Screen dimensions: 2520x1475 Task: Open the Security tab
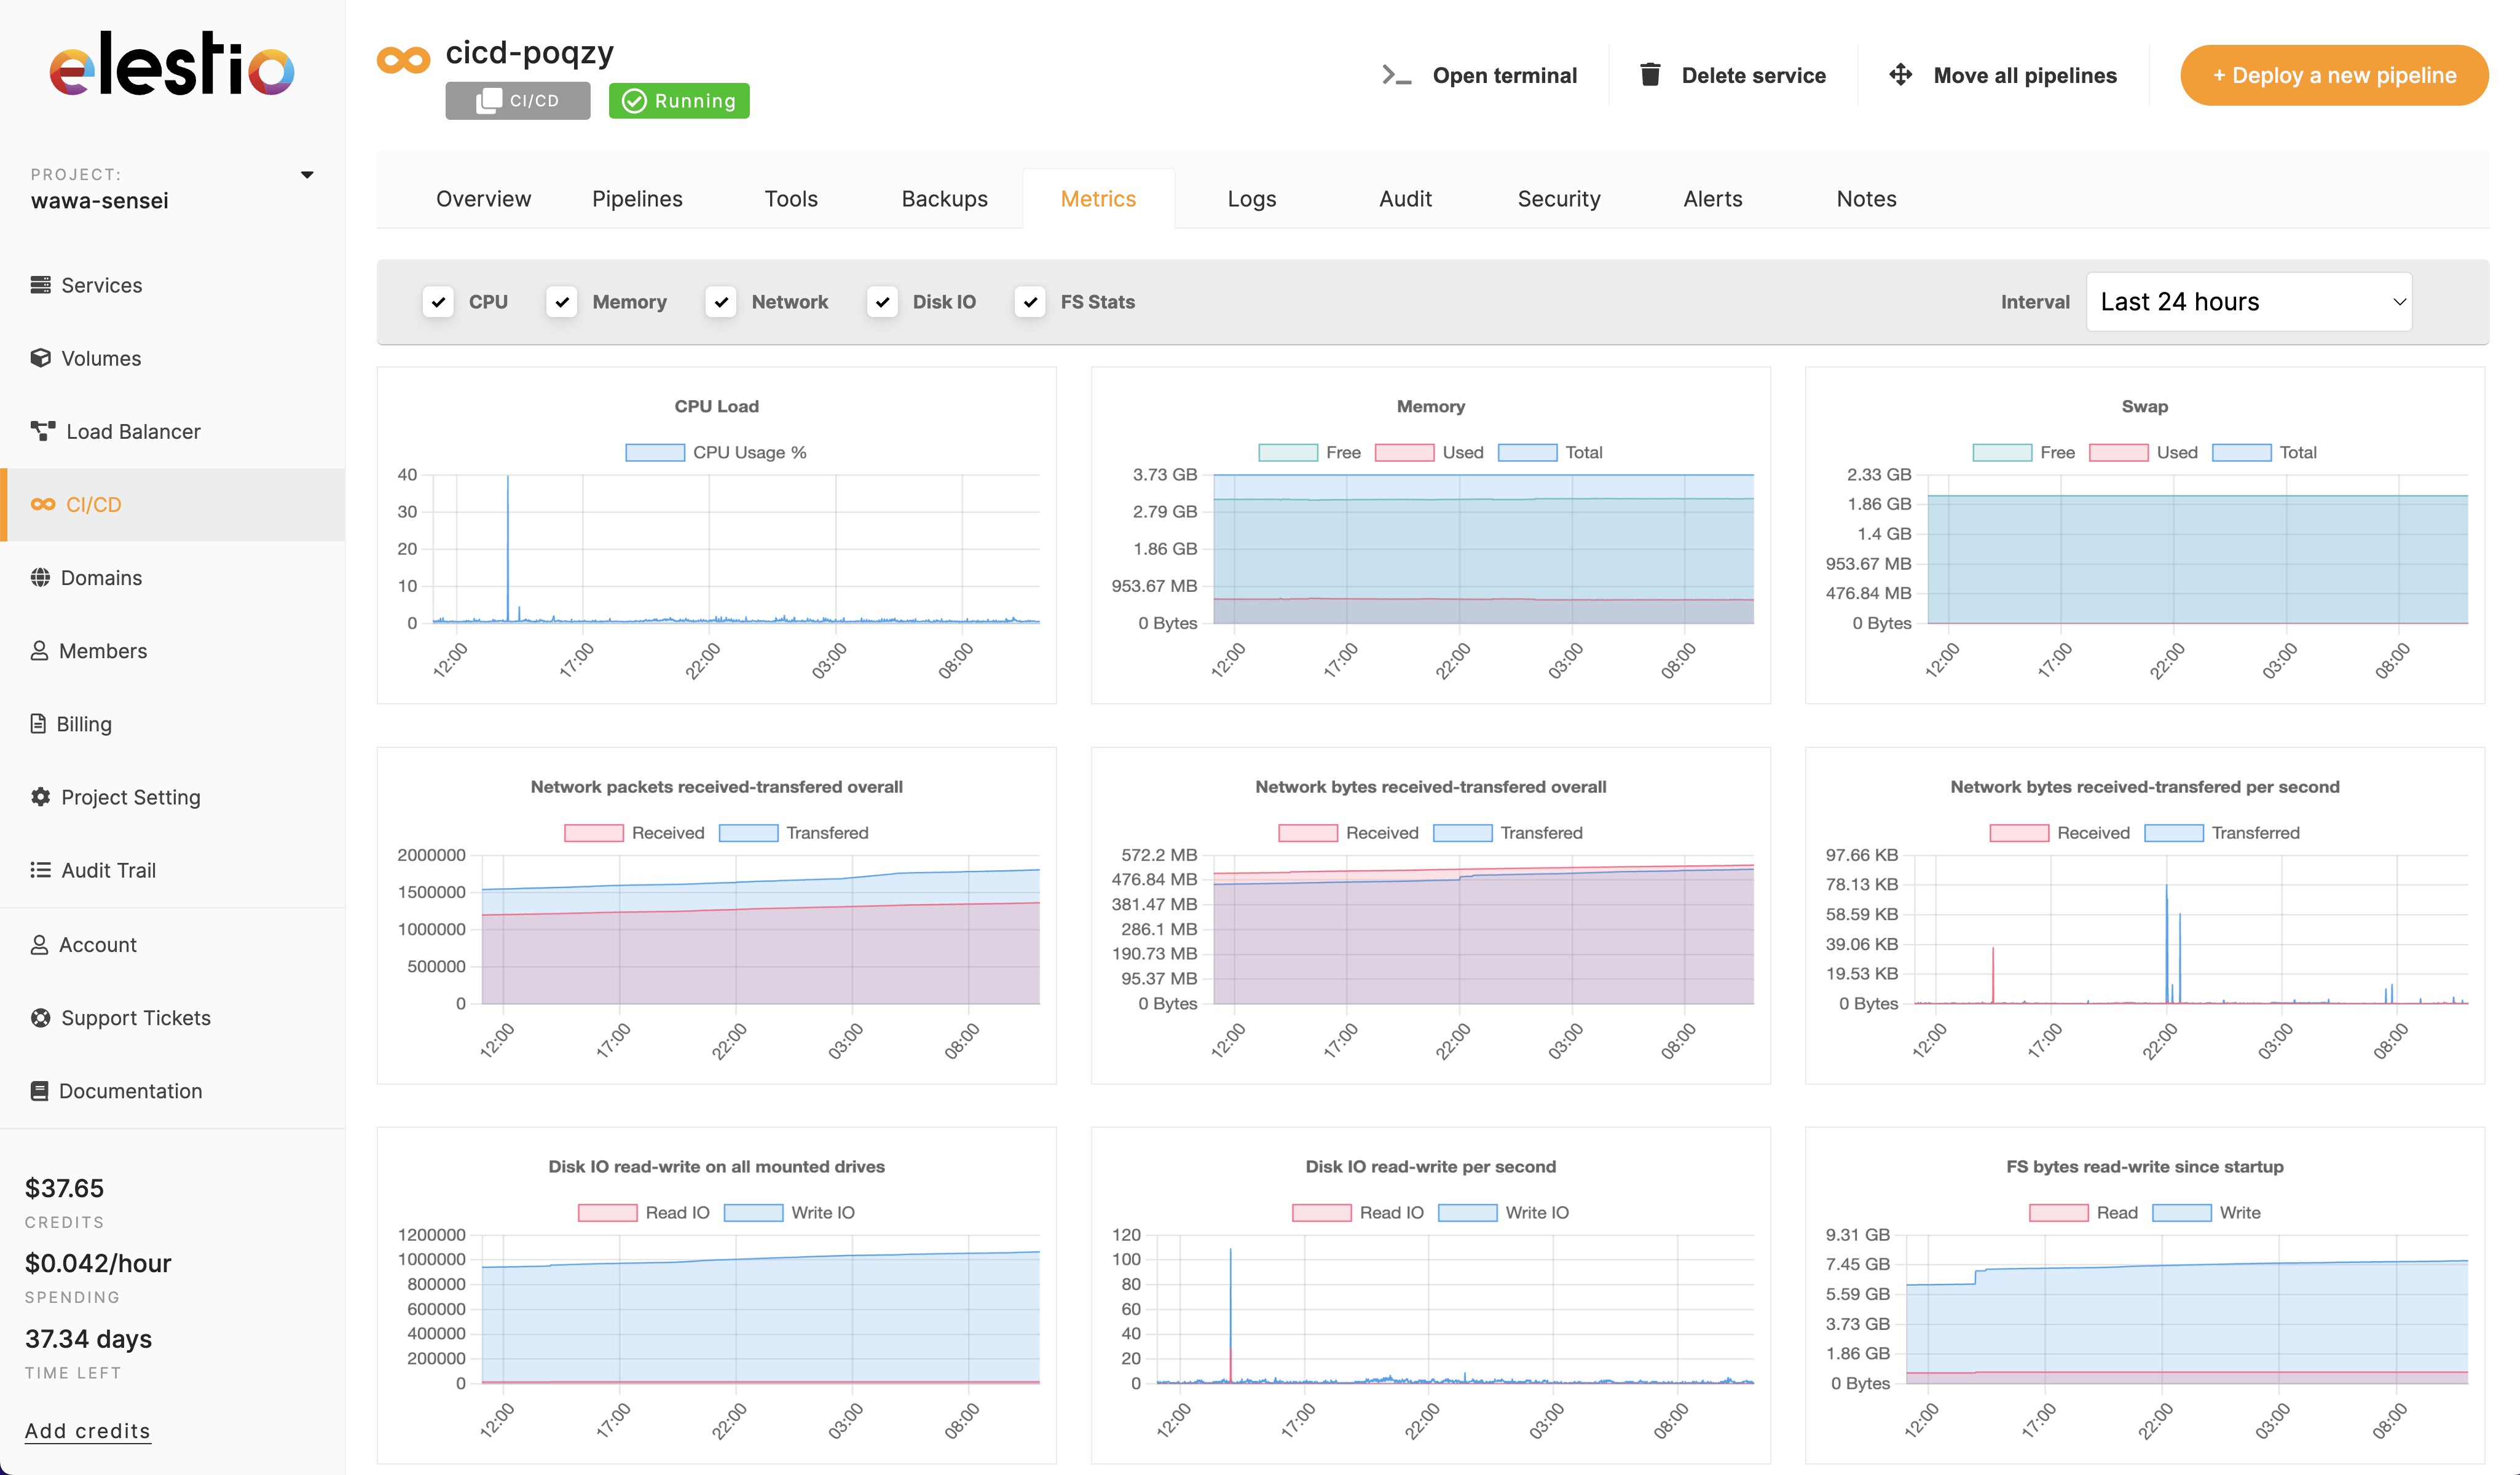click(x=1558, y=198)
